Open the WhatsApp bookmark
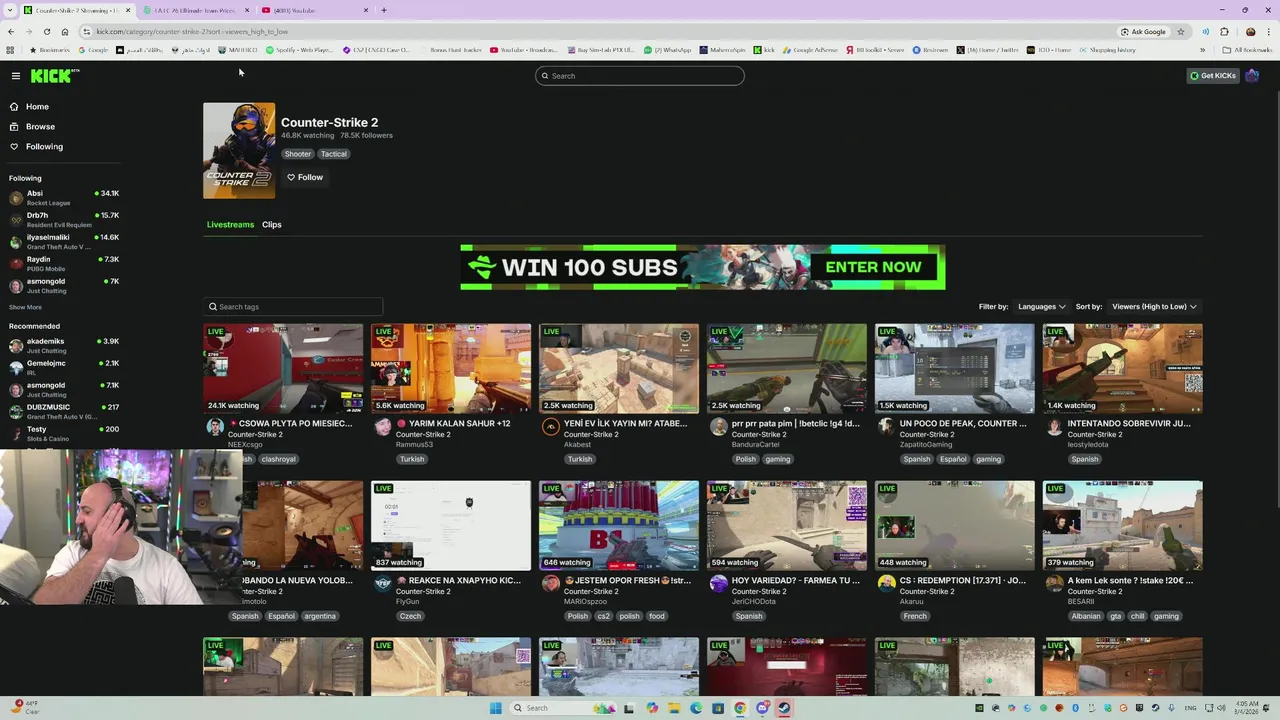Viewport: 1280px width, 720px height. (668, 50)
